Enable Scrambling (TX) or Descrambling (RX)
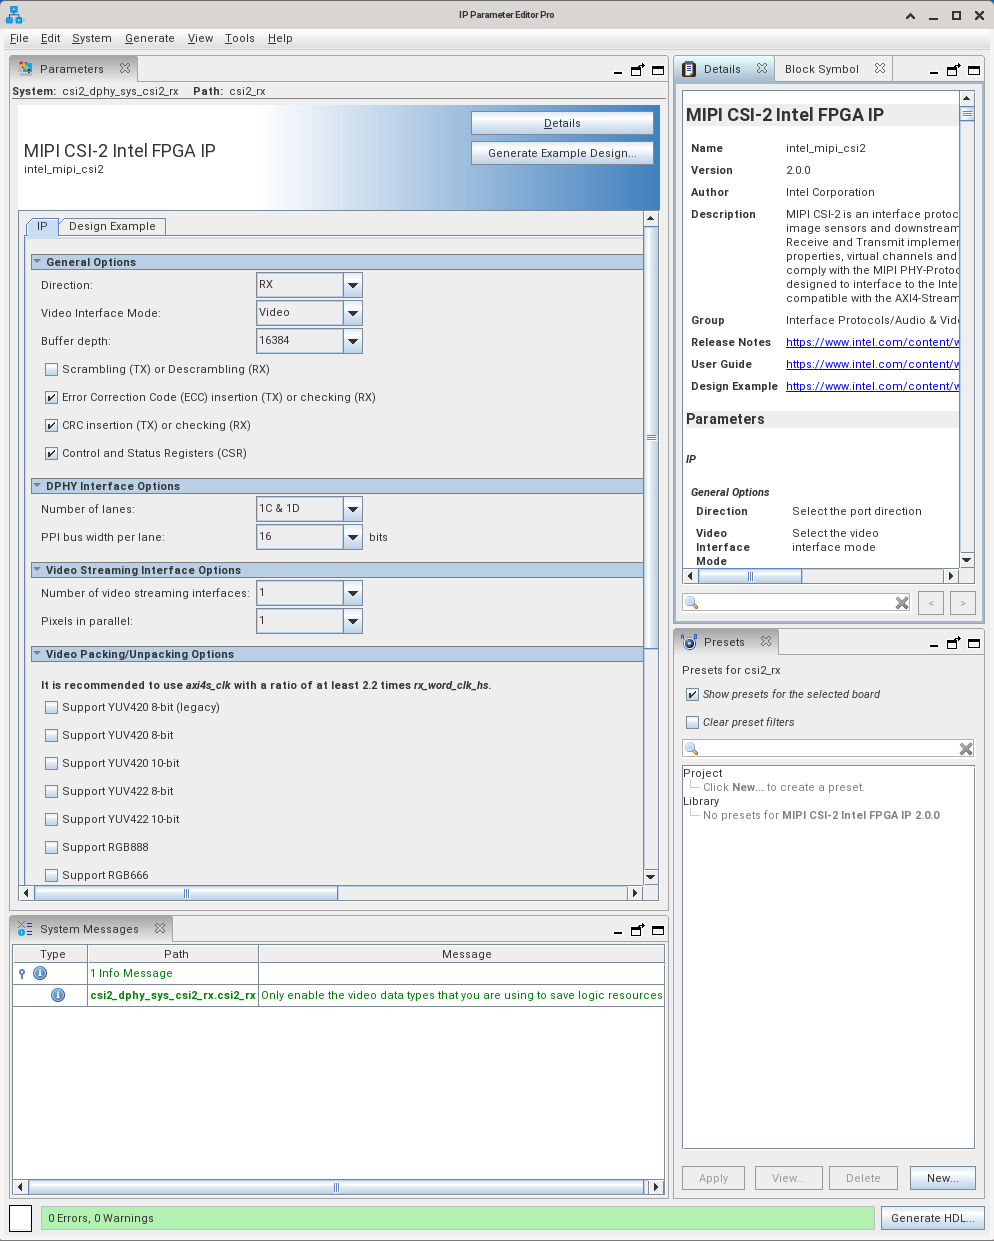 click(x=52, y=370)
